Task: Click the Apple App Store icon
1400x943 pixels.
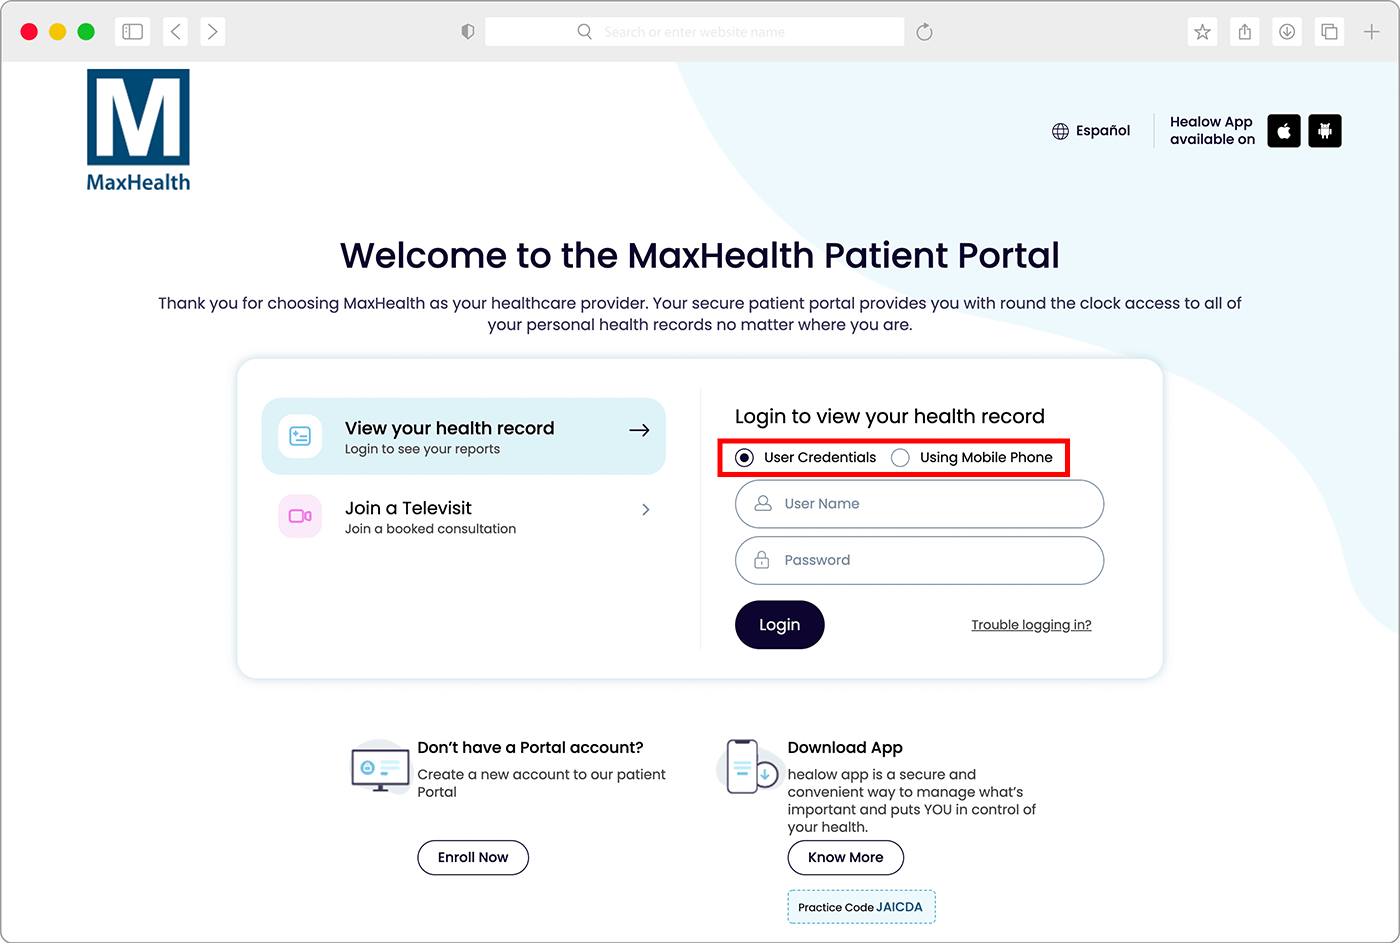Action: [1284, 131]
